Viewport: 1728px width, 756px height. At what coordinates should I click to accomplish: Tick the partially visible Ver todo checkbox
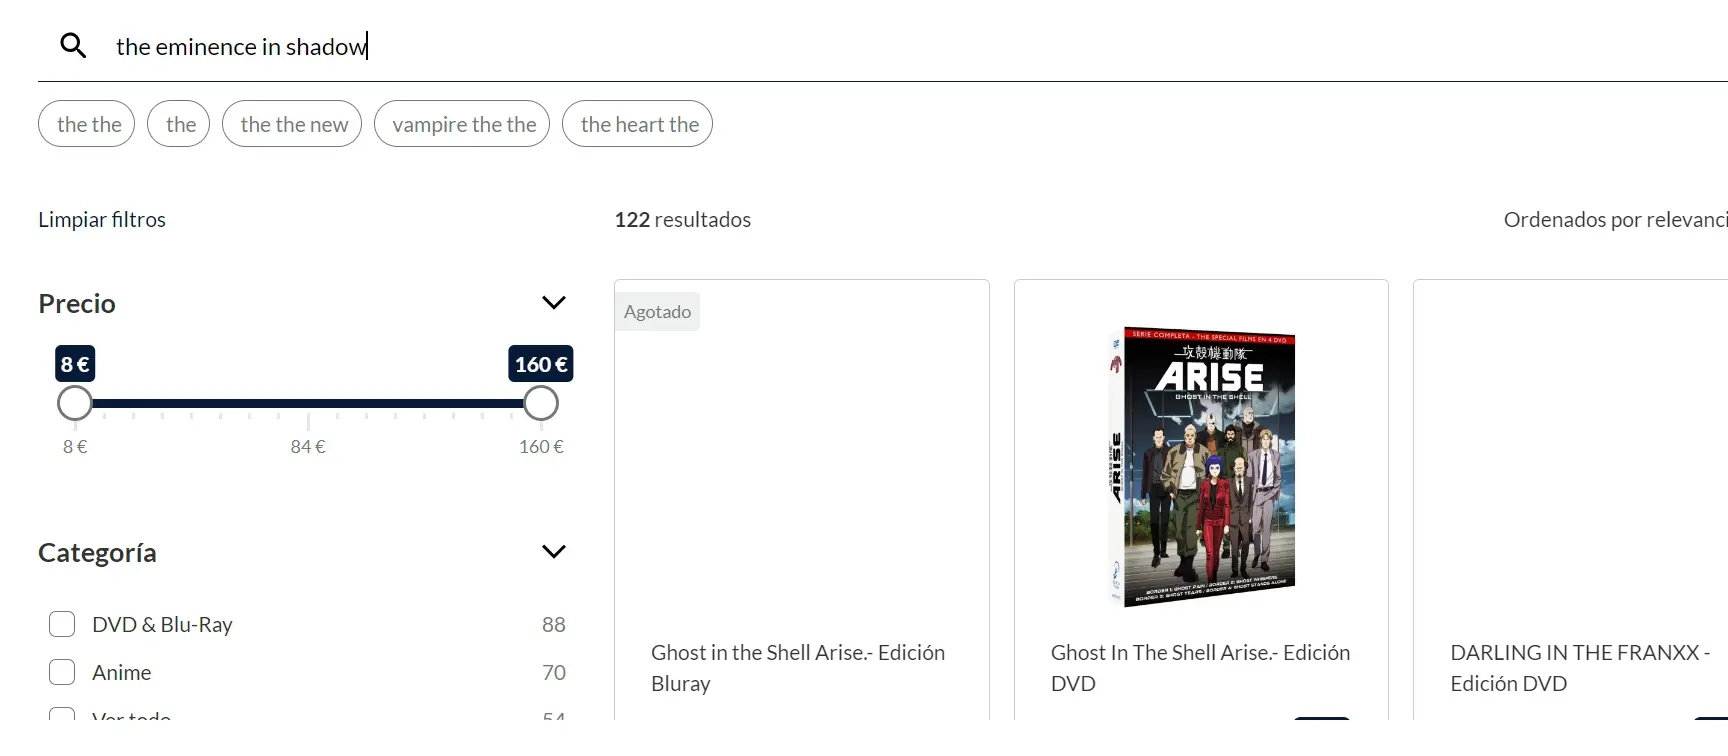[62, 714]
